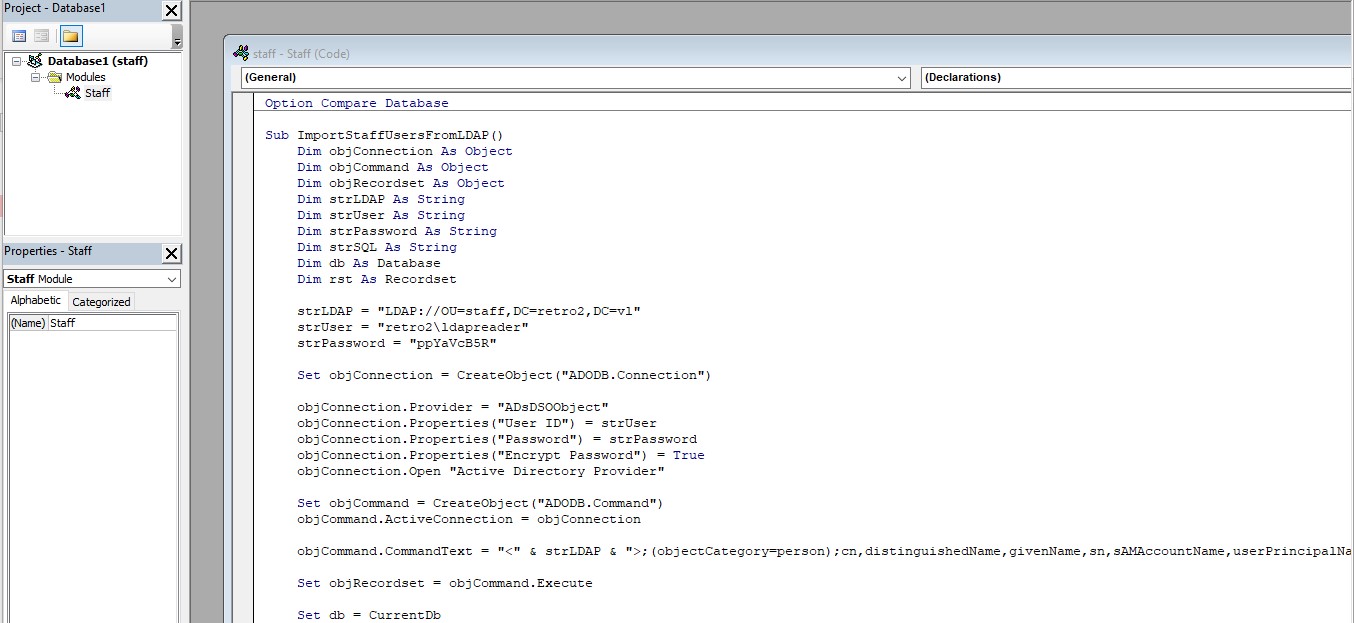This screenshot has height=623, width=1354.
Task: Click the Modules folder icon
Action: (x=55, y=77)
